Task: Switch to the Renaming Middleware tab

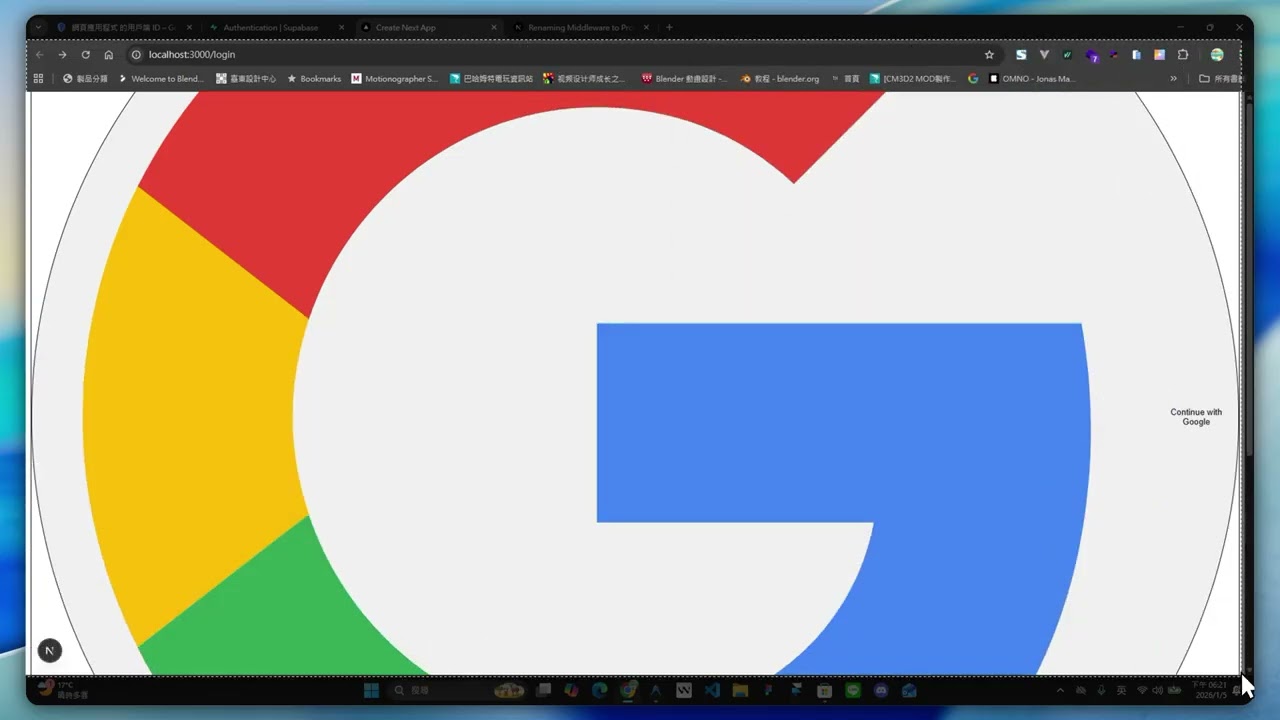Action: pos(580,27)
